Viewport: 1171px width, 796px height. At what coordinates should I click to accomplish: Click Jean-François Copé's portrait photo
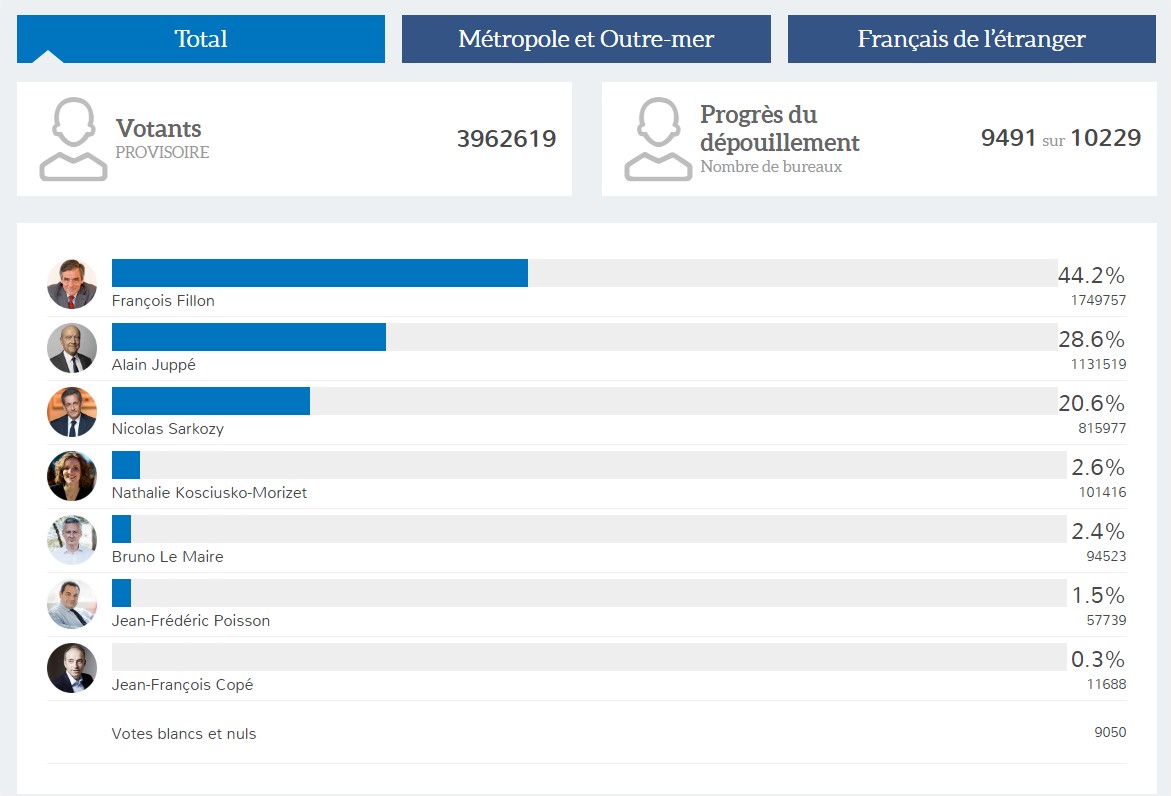[x=72, y=668]
